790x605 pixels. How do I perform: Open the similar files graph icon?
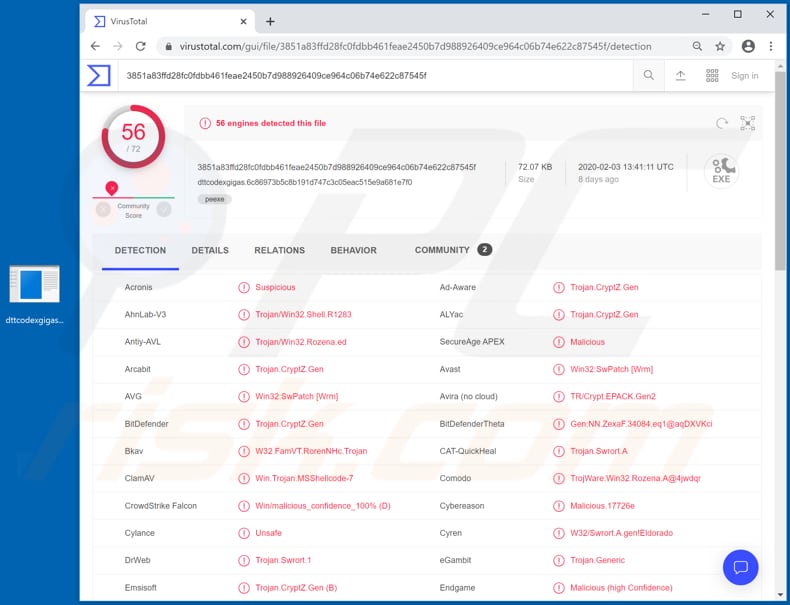click(747, 123)
